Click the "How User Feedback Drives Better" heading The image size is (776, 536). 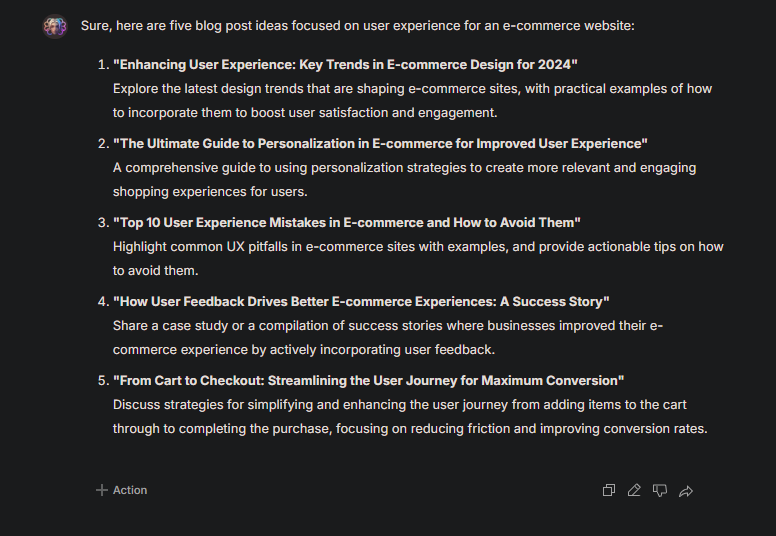point(361,301)
